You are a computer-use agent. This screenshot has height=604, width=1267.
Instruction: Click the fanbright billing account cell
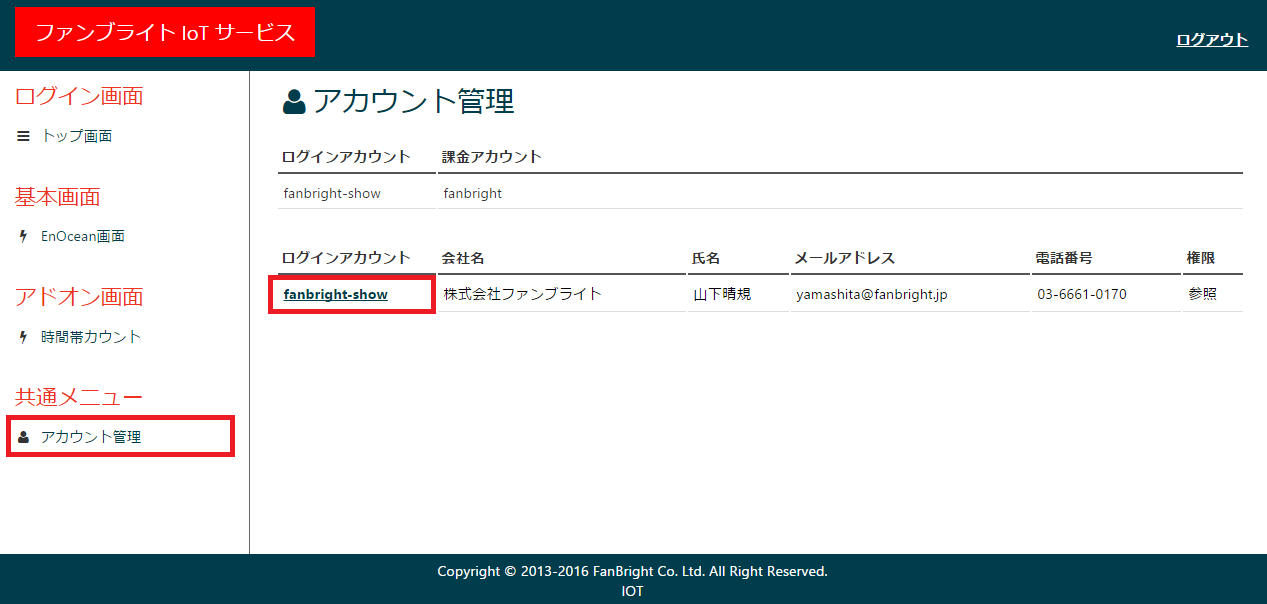(x=473, y=194)
